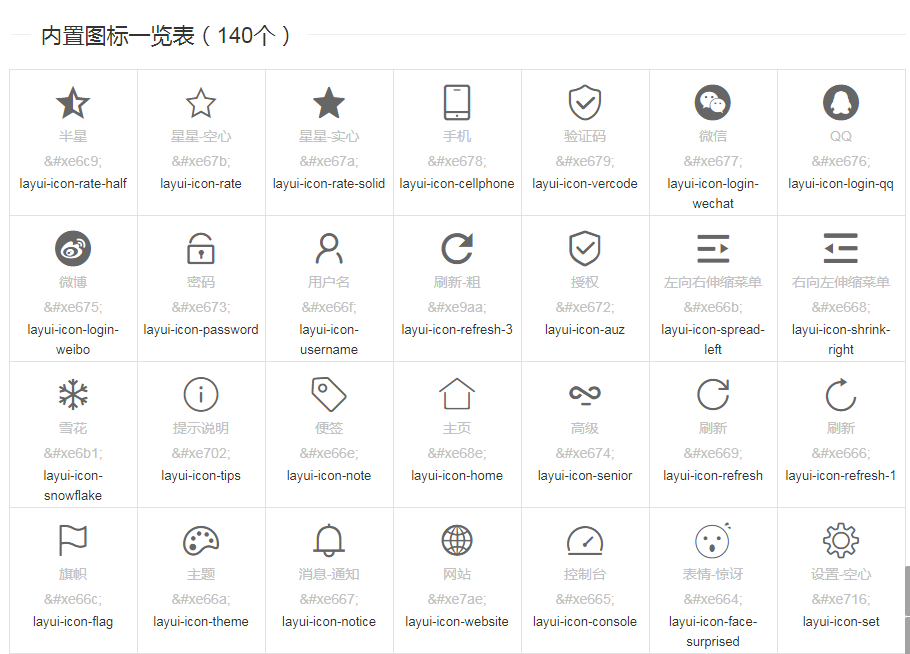This screenshot has width=910, height=654.
Task: Click the home icon
Action: 457,394
